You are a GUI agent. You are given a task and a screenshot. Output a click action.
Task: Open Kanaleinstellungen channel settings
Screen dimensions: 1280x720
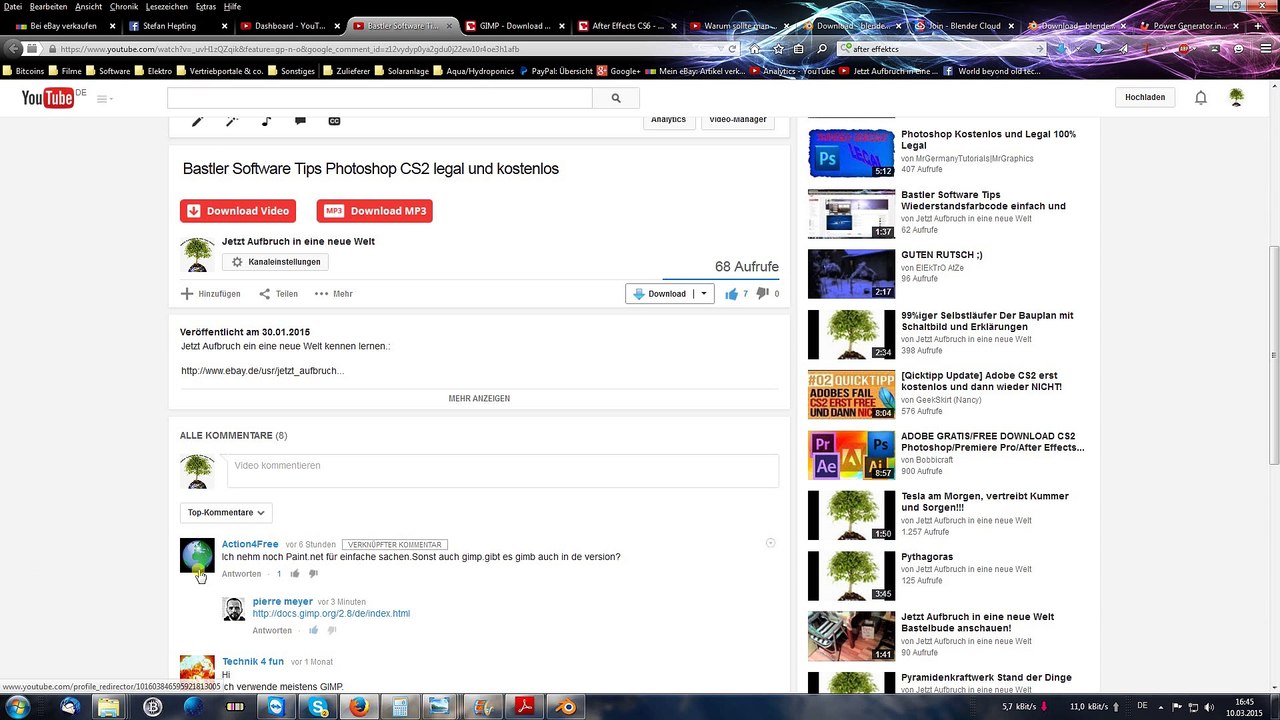point(275,262)
